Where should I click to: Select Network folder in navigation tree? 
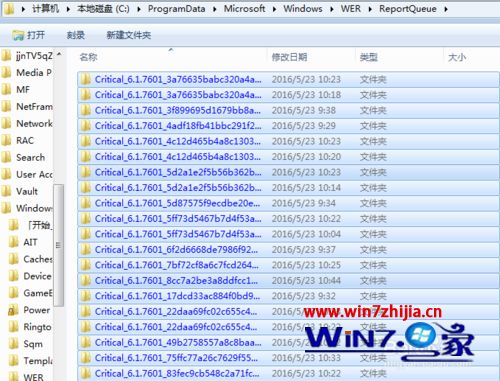27,123
